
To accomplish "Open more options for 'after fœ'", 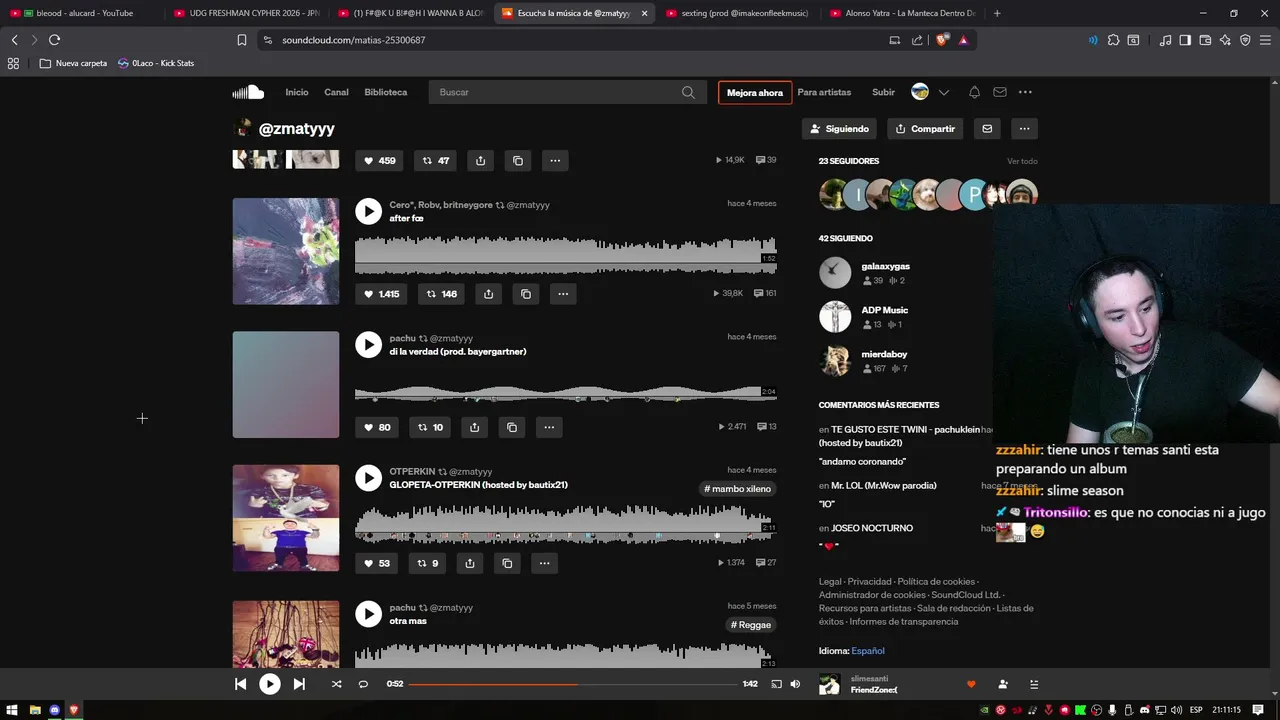I will coord(563,294).
